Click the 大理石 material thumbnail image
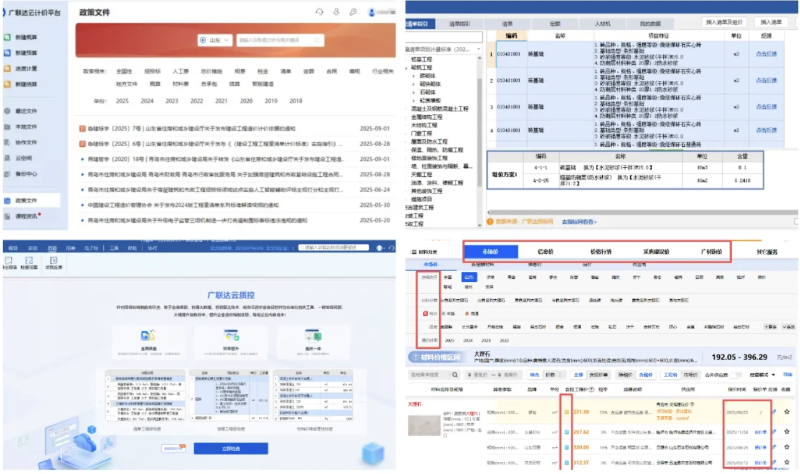 click(x=424, y=425)
